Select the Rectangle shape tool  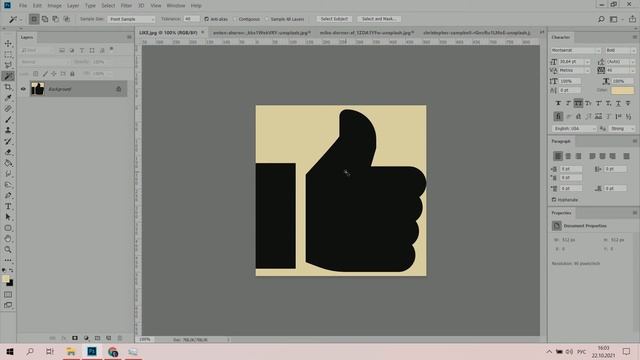pyautogui.click(x=8, y=228)
